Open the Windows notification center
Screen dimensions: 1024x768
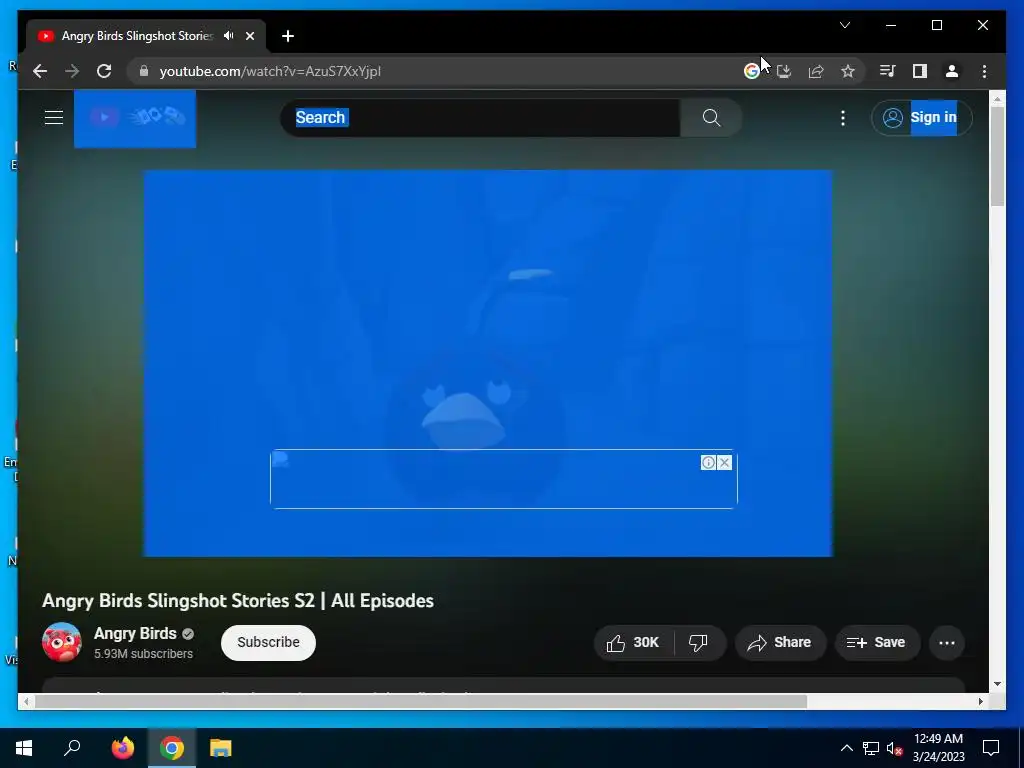point(991,748)
